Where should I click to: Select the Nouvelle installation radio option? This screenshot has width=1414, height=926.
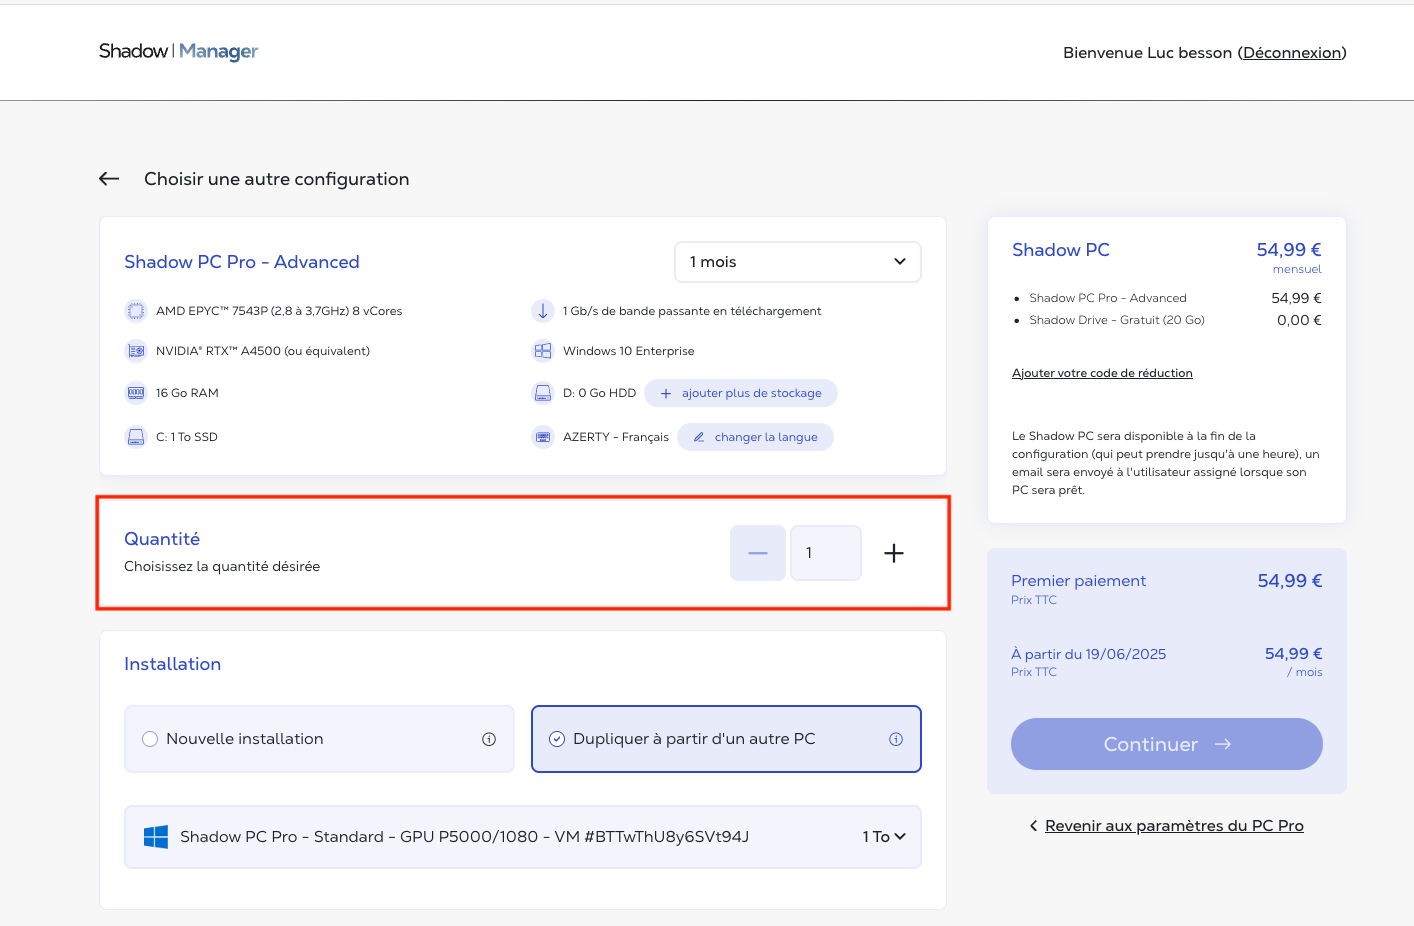coord(319,739)
